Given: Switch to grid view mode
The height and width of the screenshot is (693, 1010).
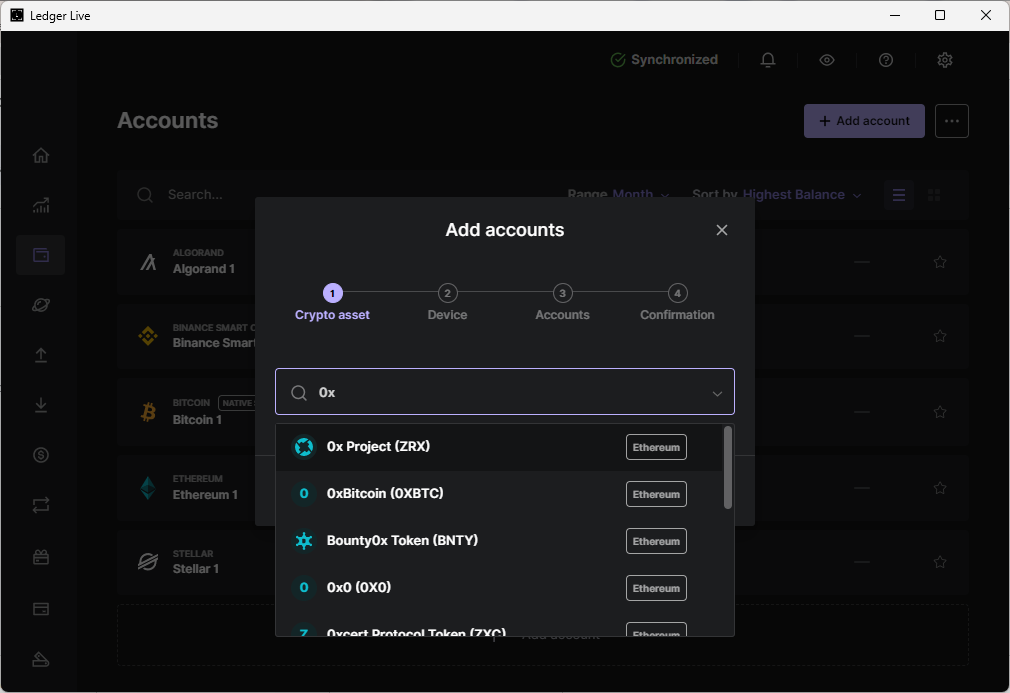Looking at the screenshot, I should (x=934, y=195).
